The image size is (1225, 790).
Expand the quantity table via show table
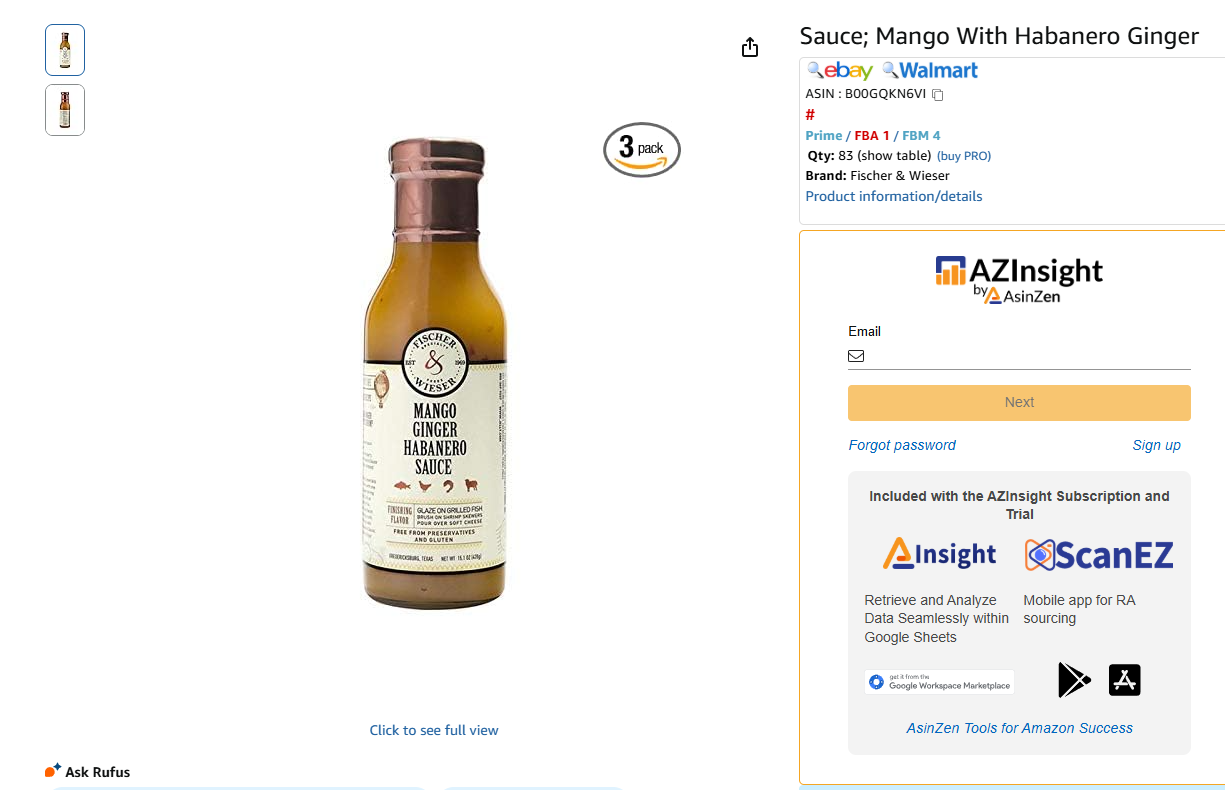coord(899,156)
